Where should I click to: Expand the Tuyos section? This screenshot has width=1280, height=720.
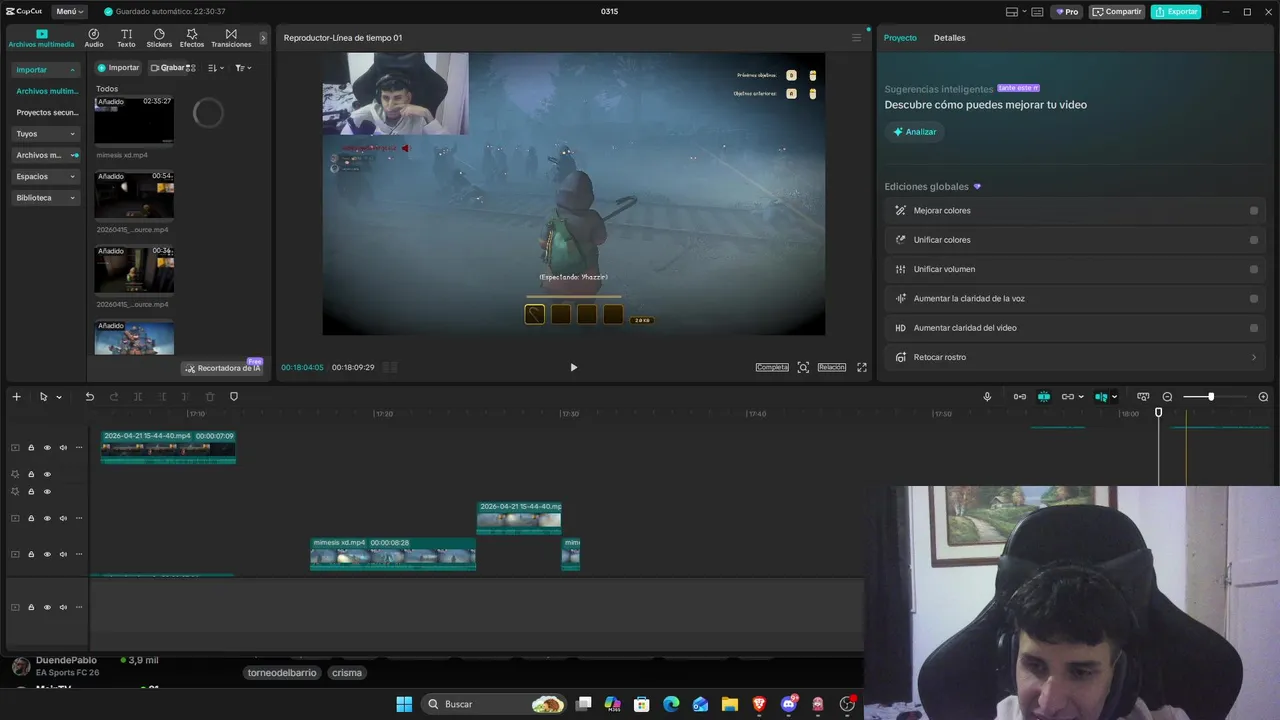[46, 134]
